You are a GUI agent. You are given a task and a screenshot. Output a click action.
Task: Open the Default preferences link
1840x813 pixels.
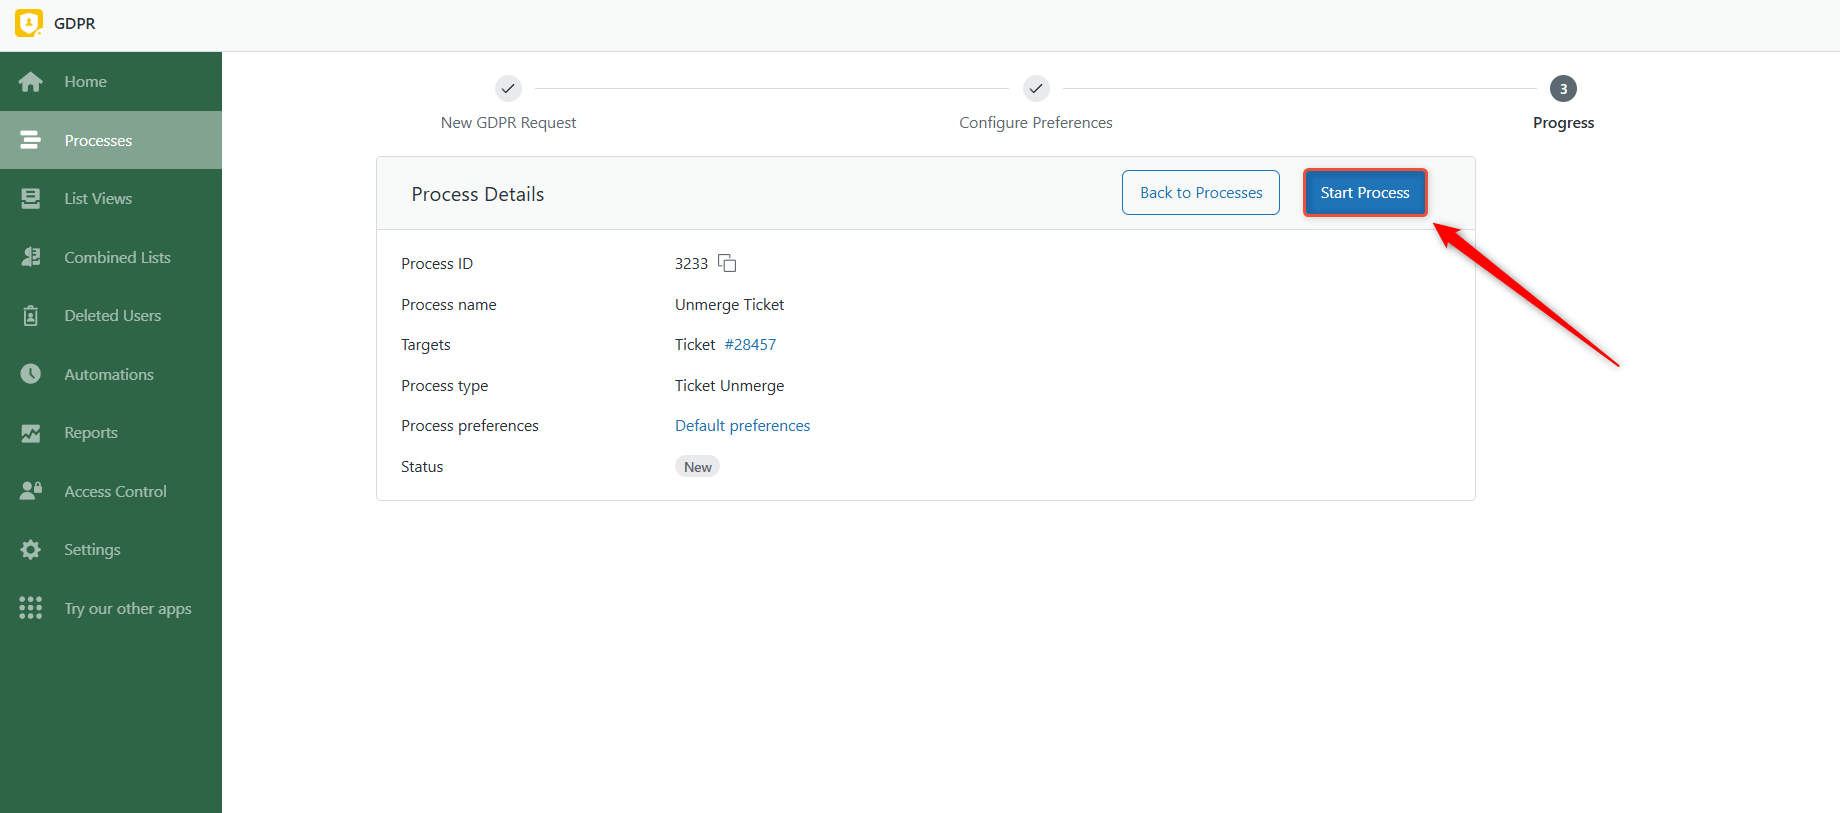(x=742, y=426)
